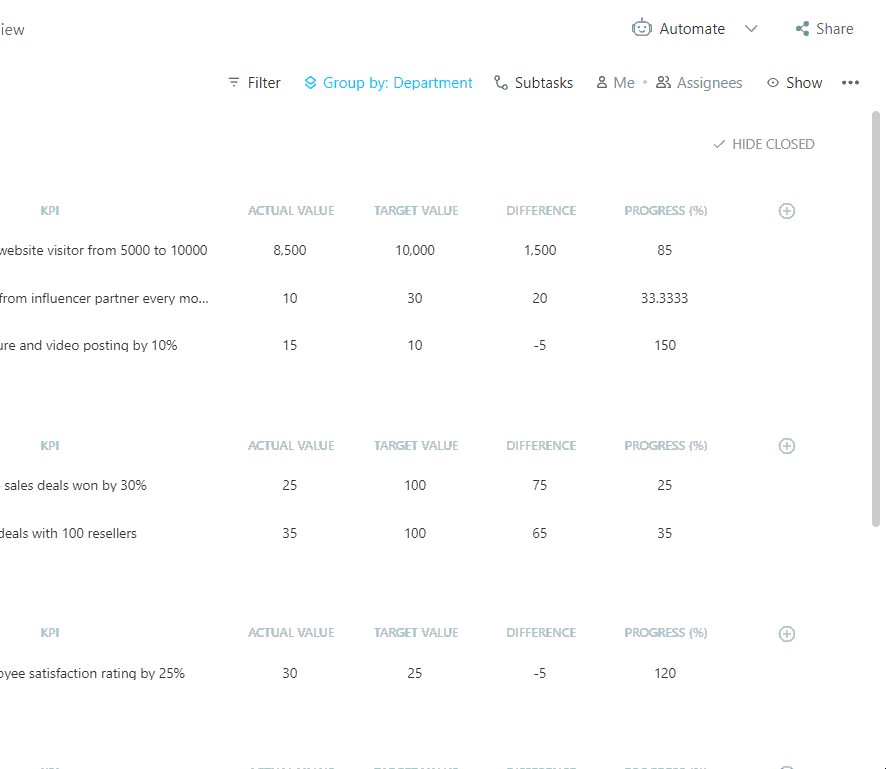Viewport: 886px width, 769px height.
Task: Click the Share button
Action: click(x=824, y=29)
